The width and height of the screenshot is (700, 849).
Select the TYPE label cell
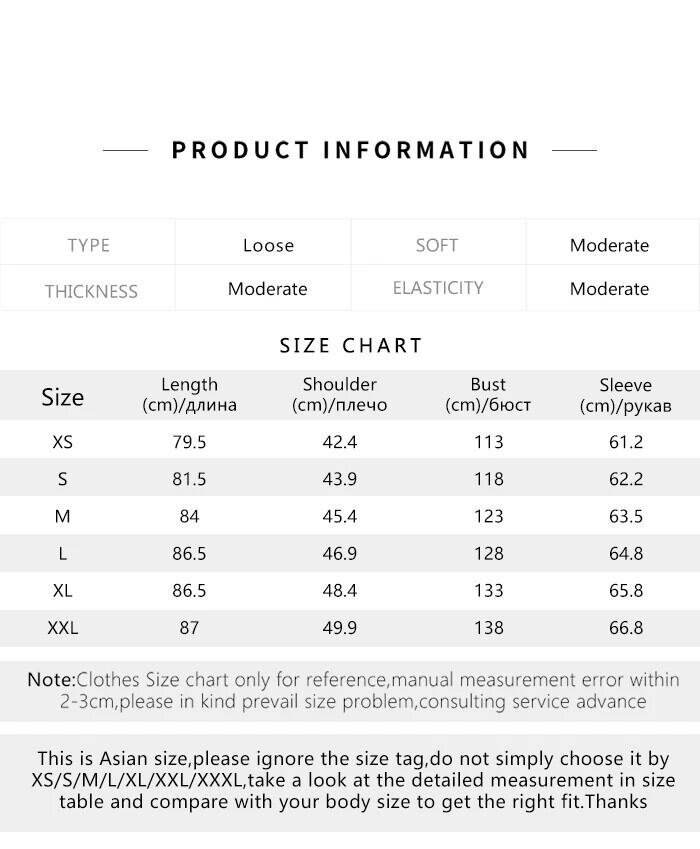pyautogui.click(x=88, y=246)
